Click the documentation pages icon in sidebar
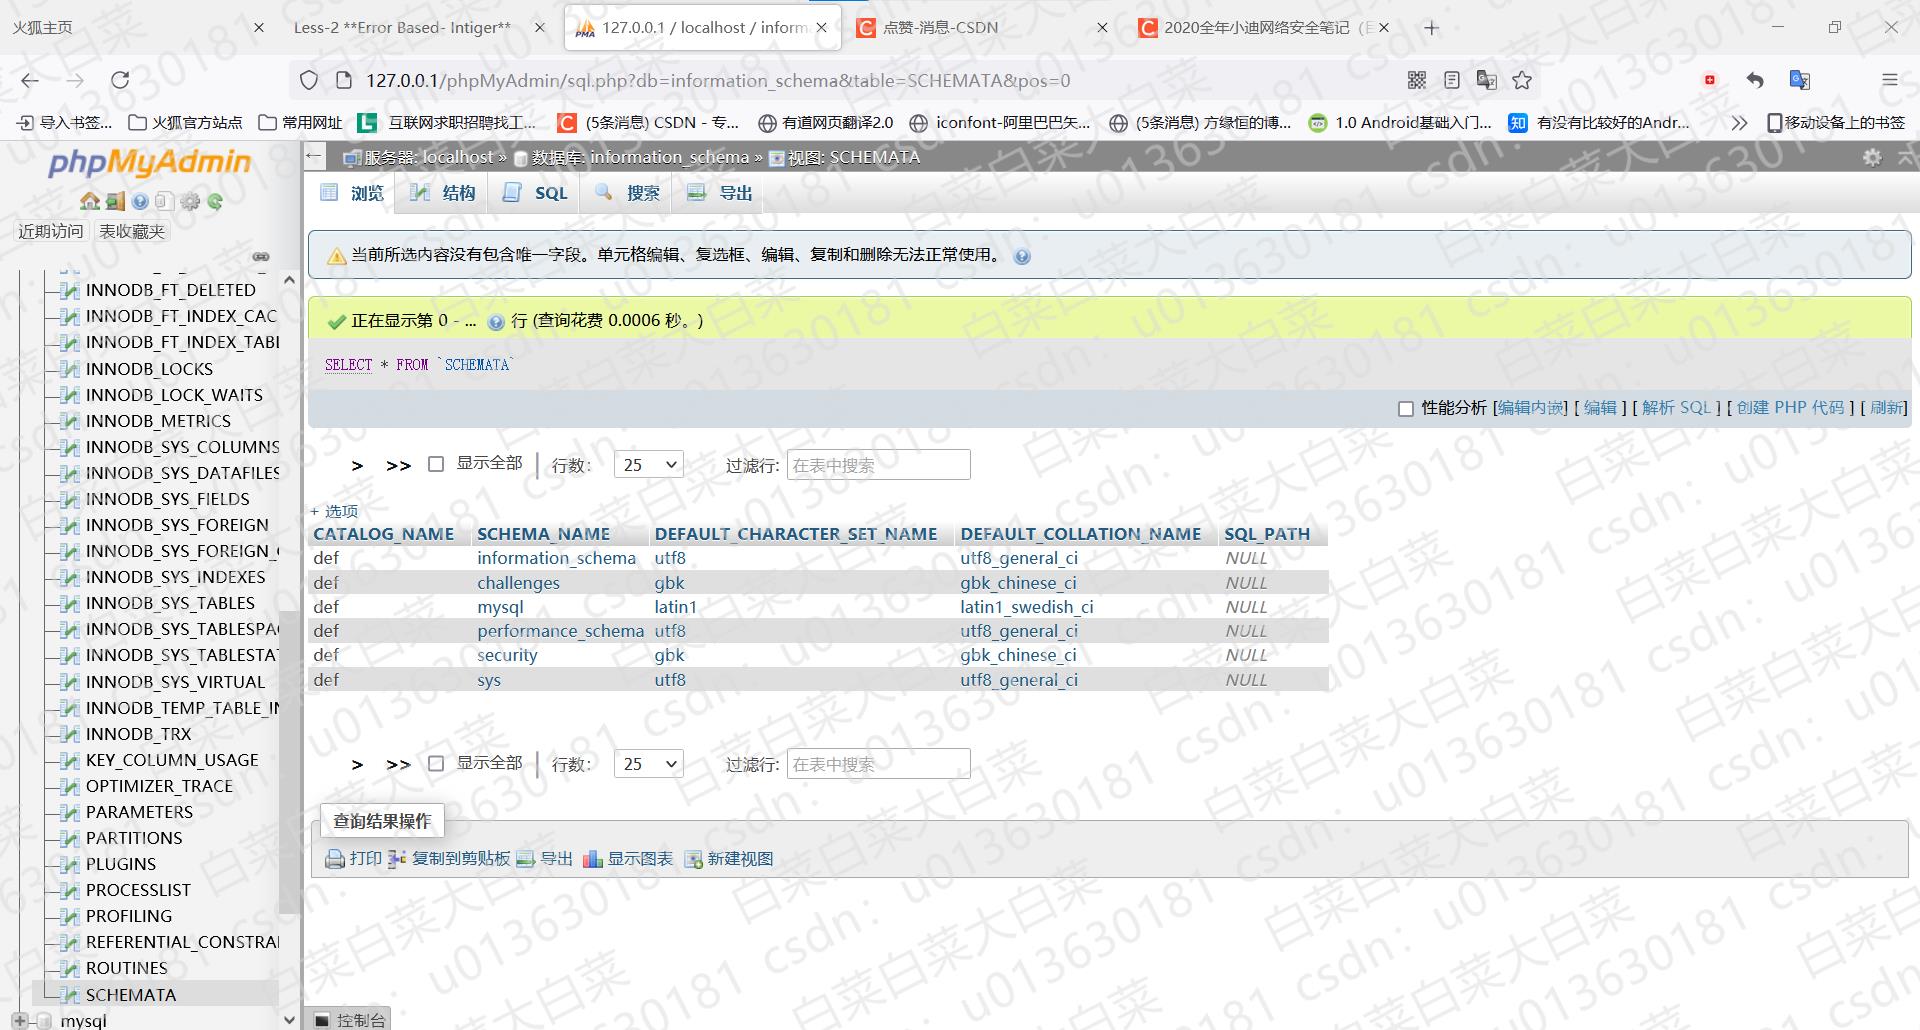The width and height of the screenshot is (1920, 1030). point(164,201)
